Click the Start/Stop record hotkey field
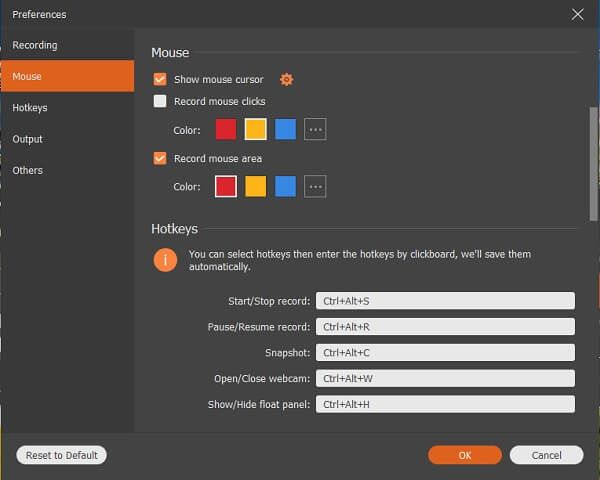Image resolution: width=600 pixels, height=480 pixels. 445,300
